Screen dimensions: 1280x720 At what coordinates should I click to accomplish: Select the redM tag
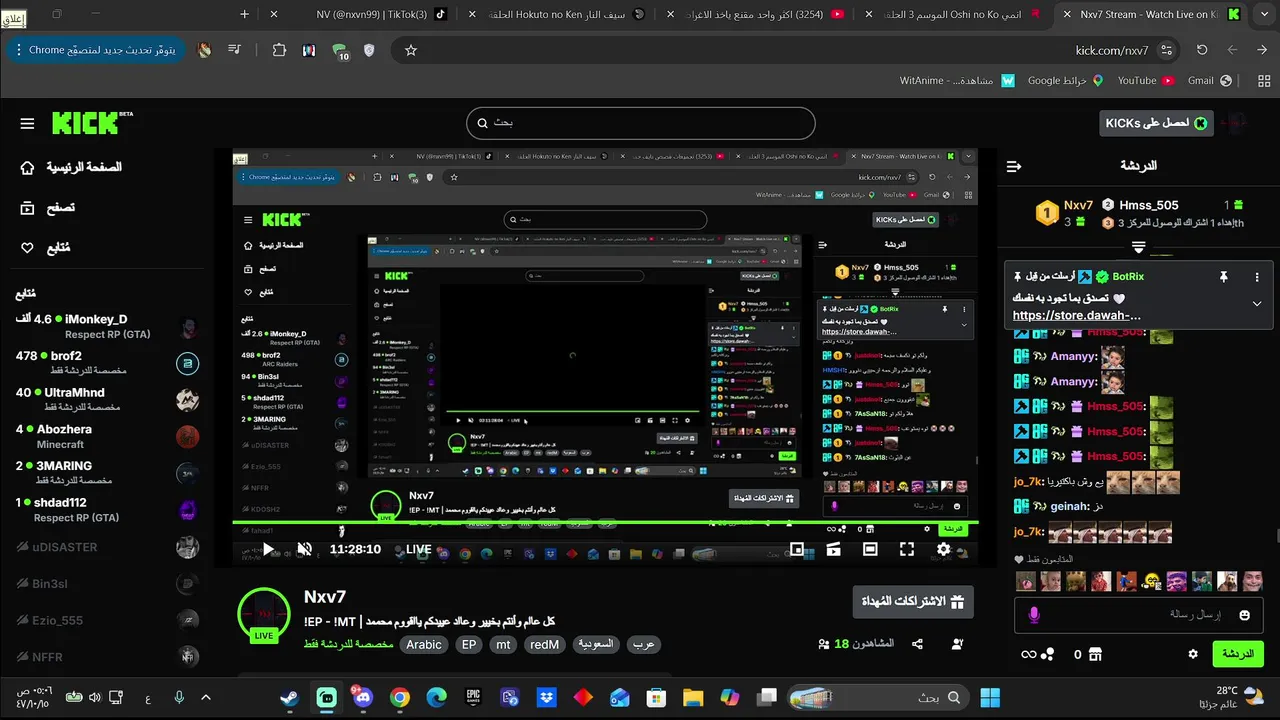click(x=545, y=645)
